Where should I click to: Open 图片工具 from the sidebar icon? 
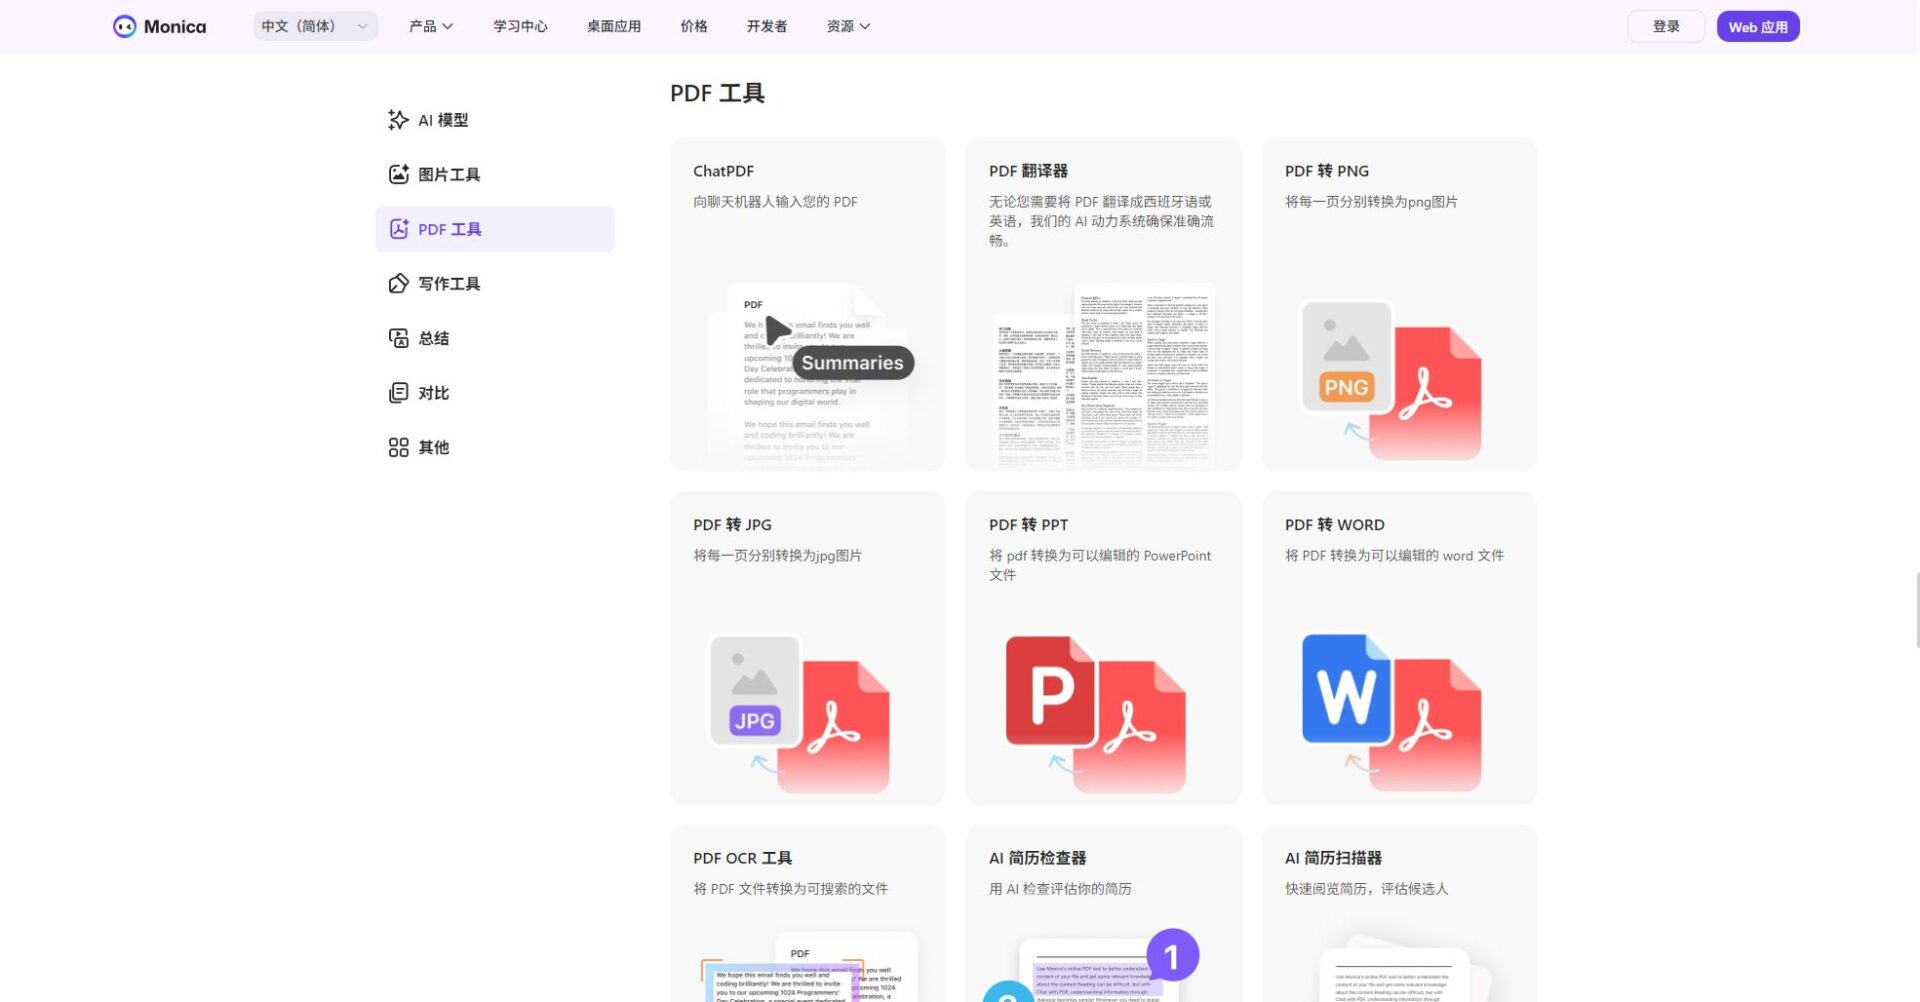(x=398, y=174)
